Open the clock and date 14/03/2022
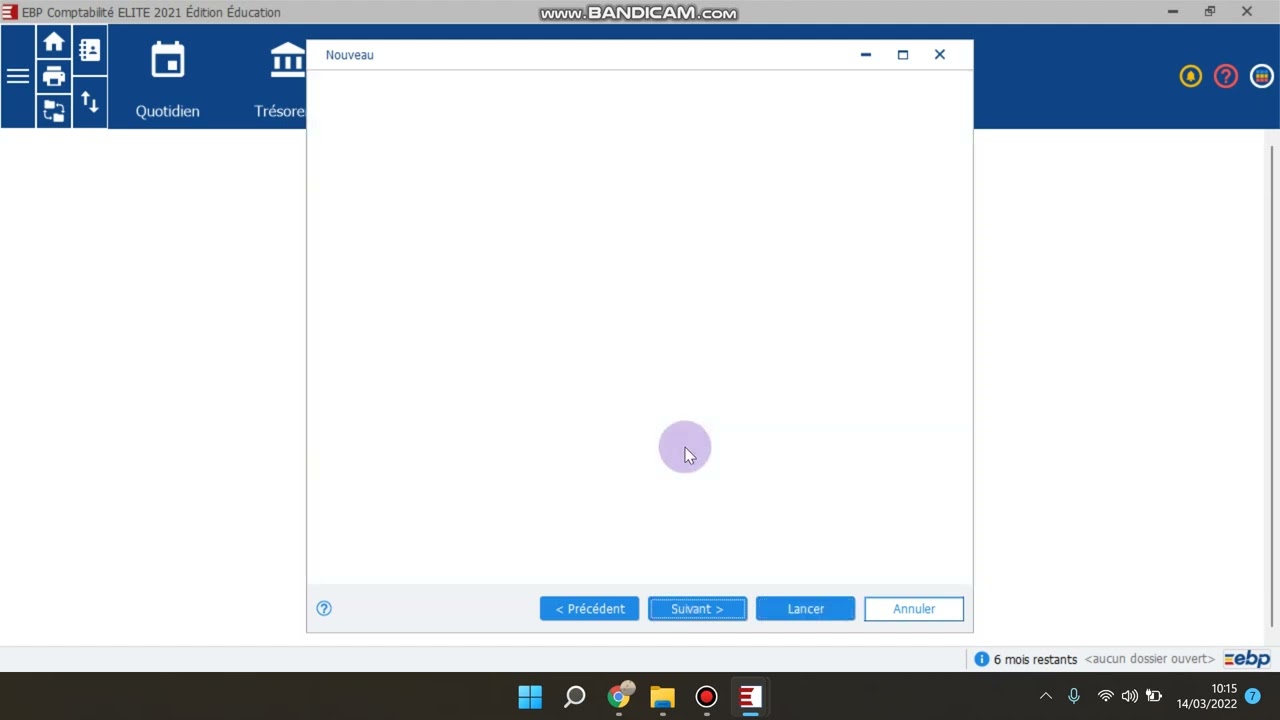The width and height of the screenshot is (1280, 720). point(1207,696)
